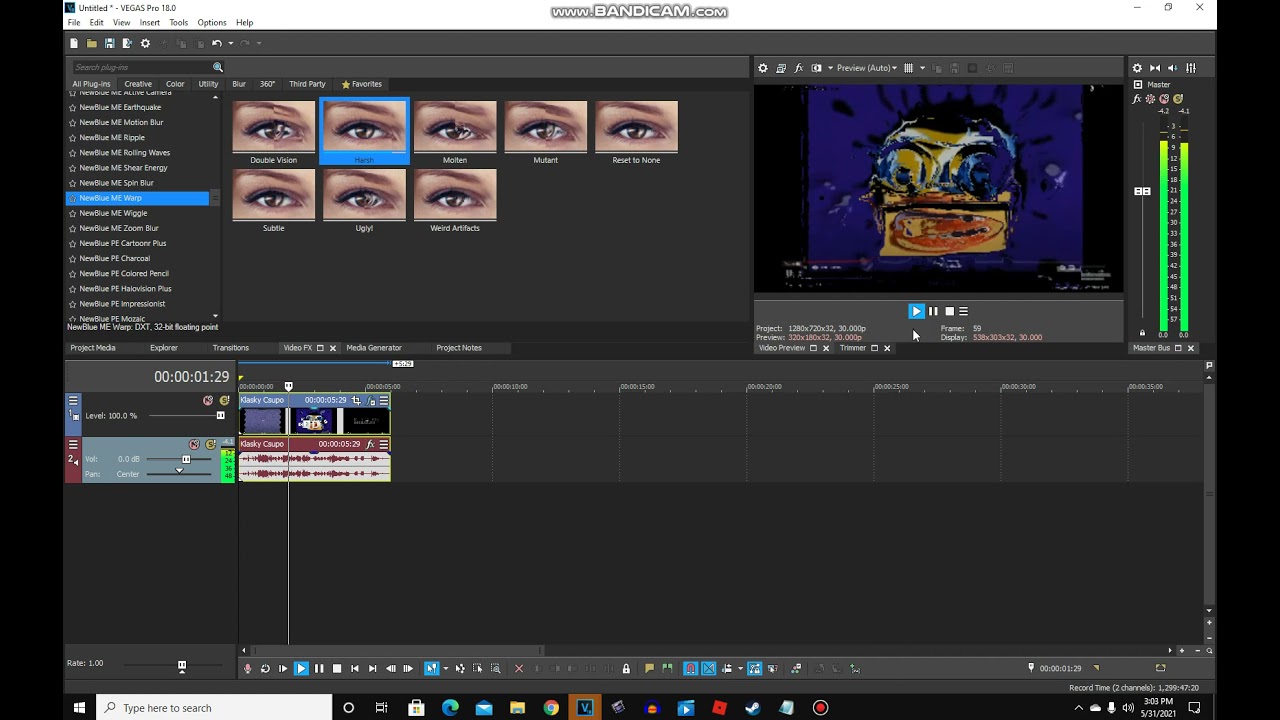1280x720 pixels.
Task: Toggle favorite star for NewBlue ME Zoom Blur
Action: coord(72,228)
